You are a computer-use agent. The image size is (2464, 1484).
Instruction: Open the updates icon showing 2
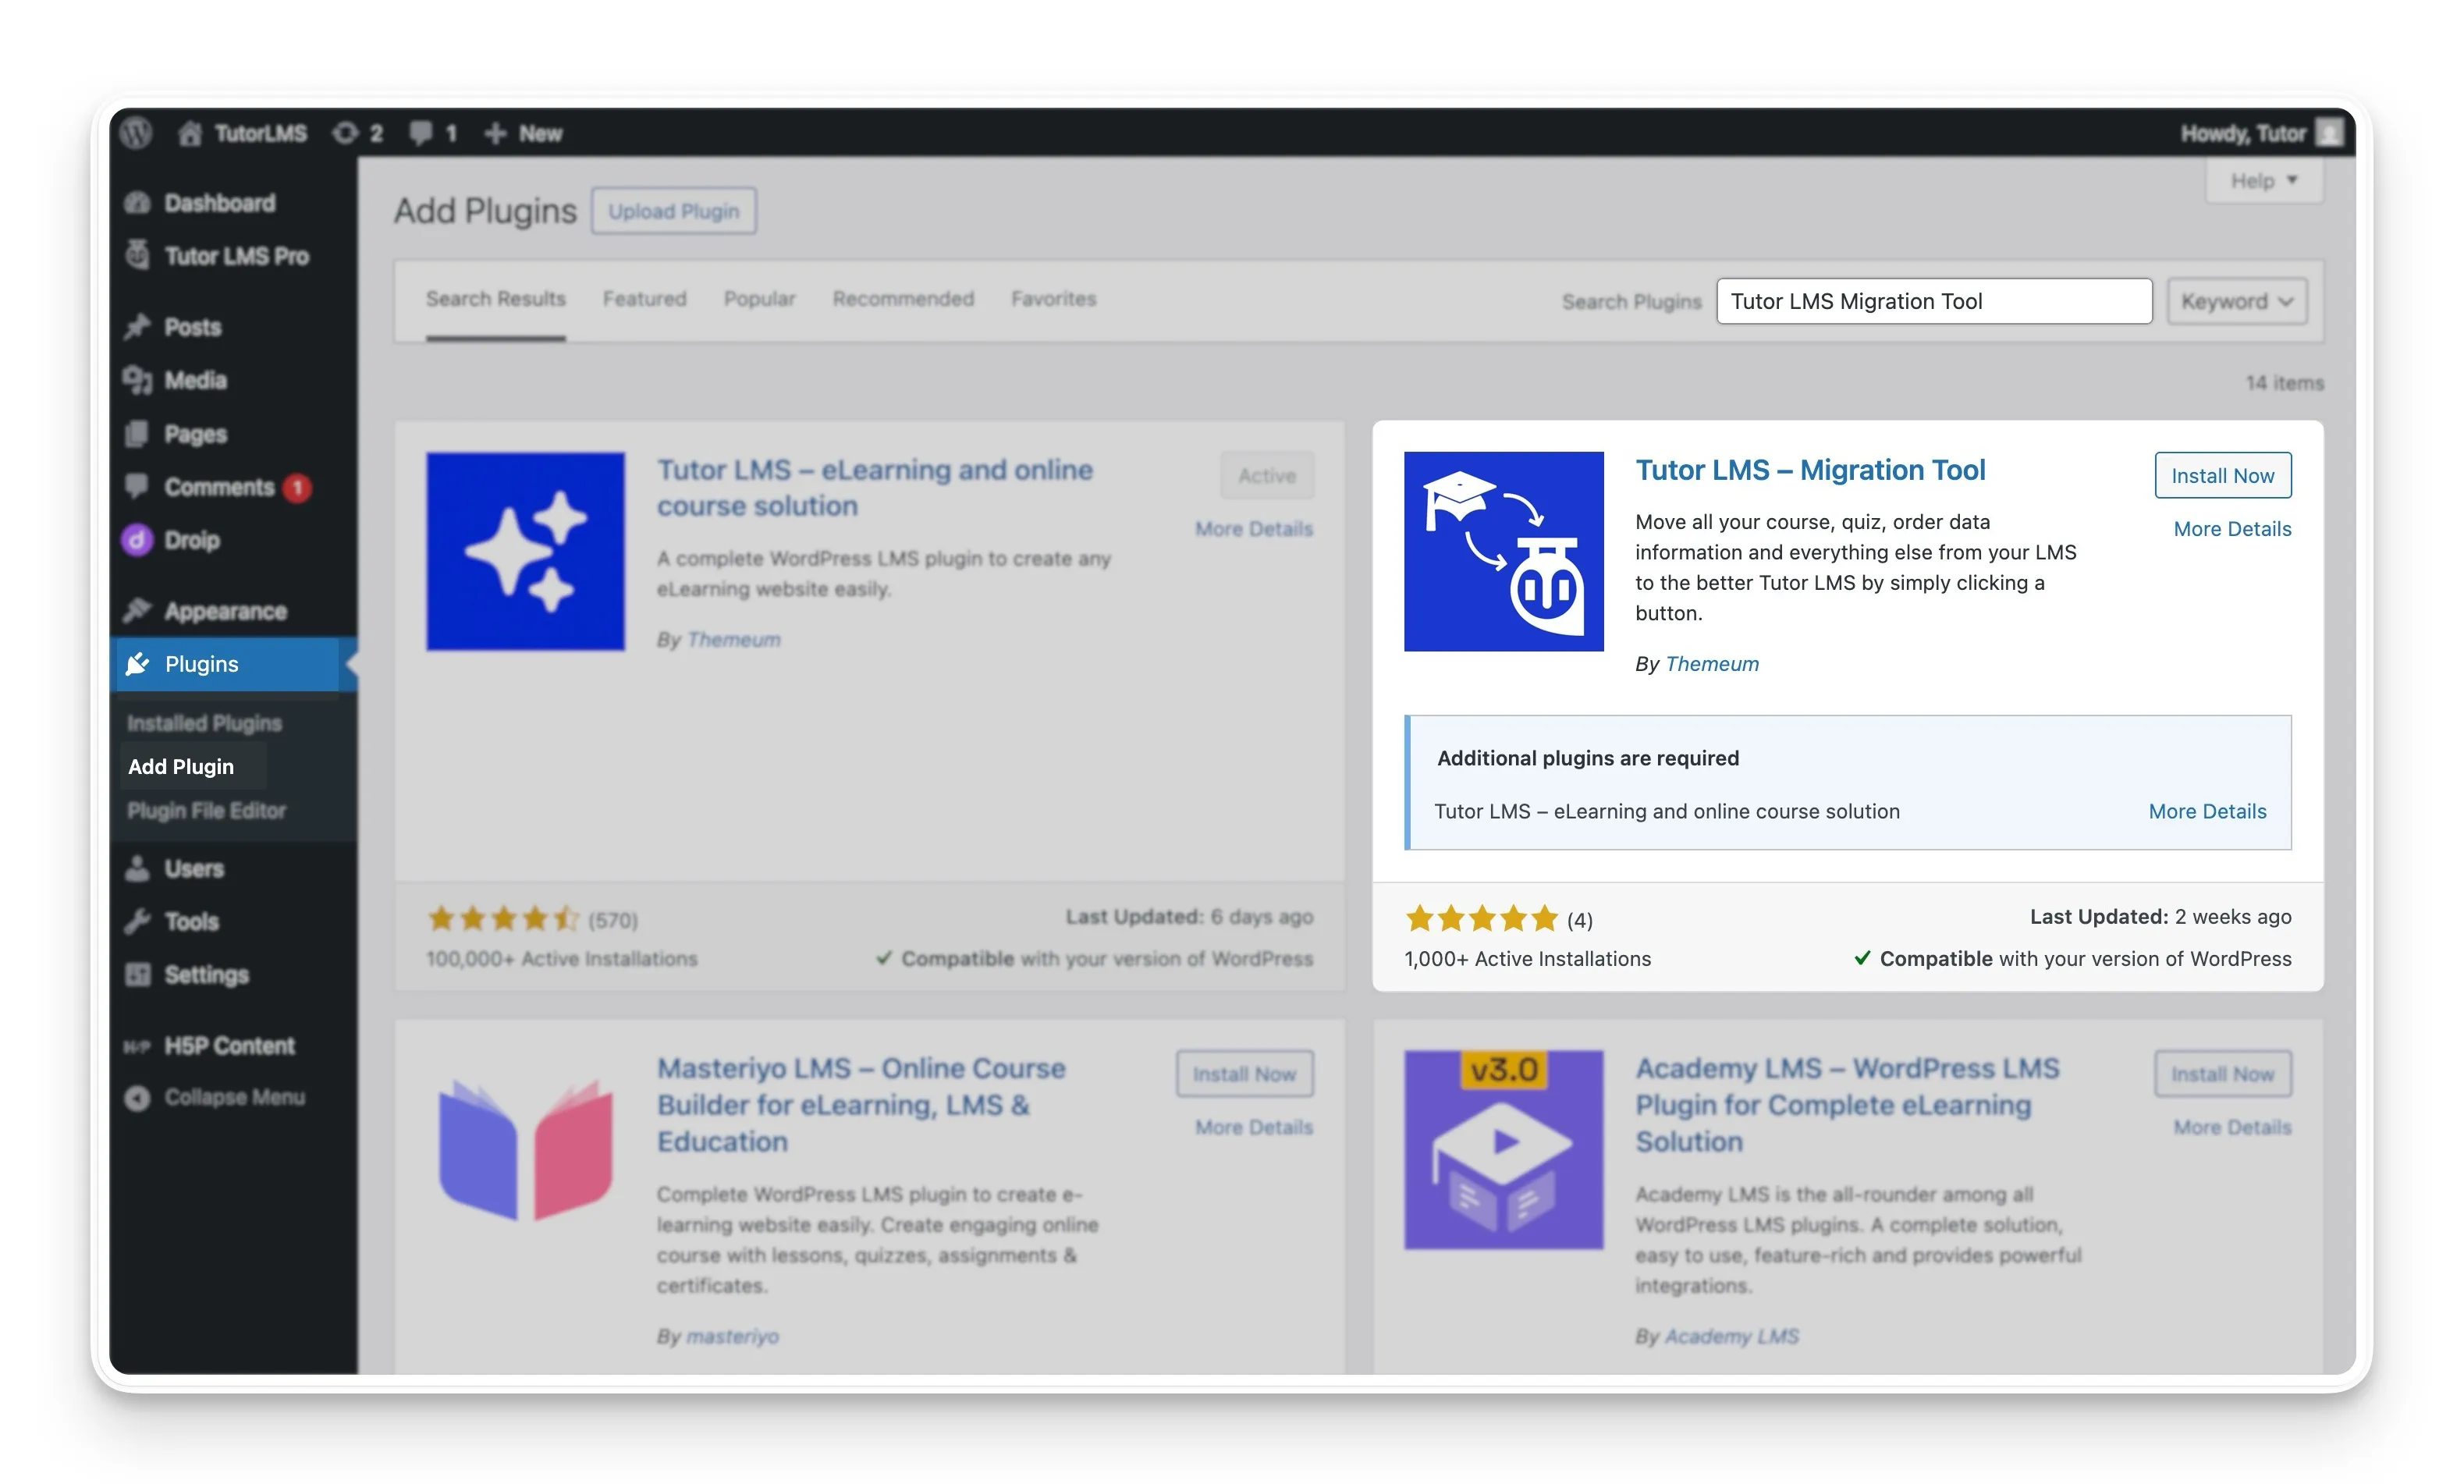tap(346, 133)
